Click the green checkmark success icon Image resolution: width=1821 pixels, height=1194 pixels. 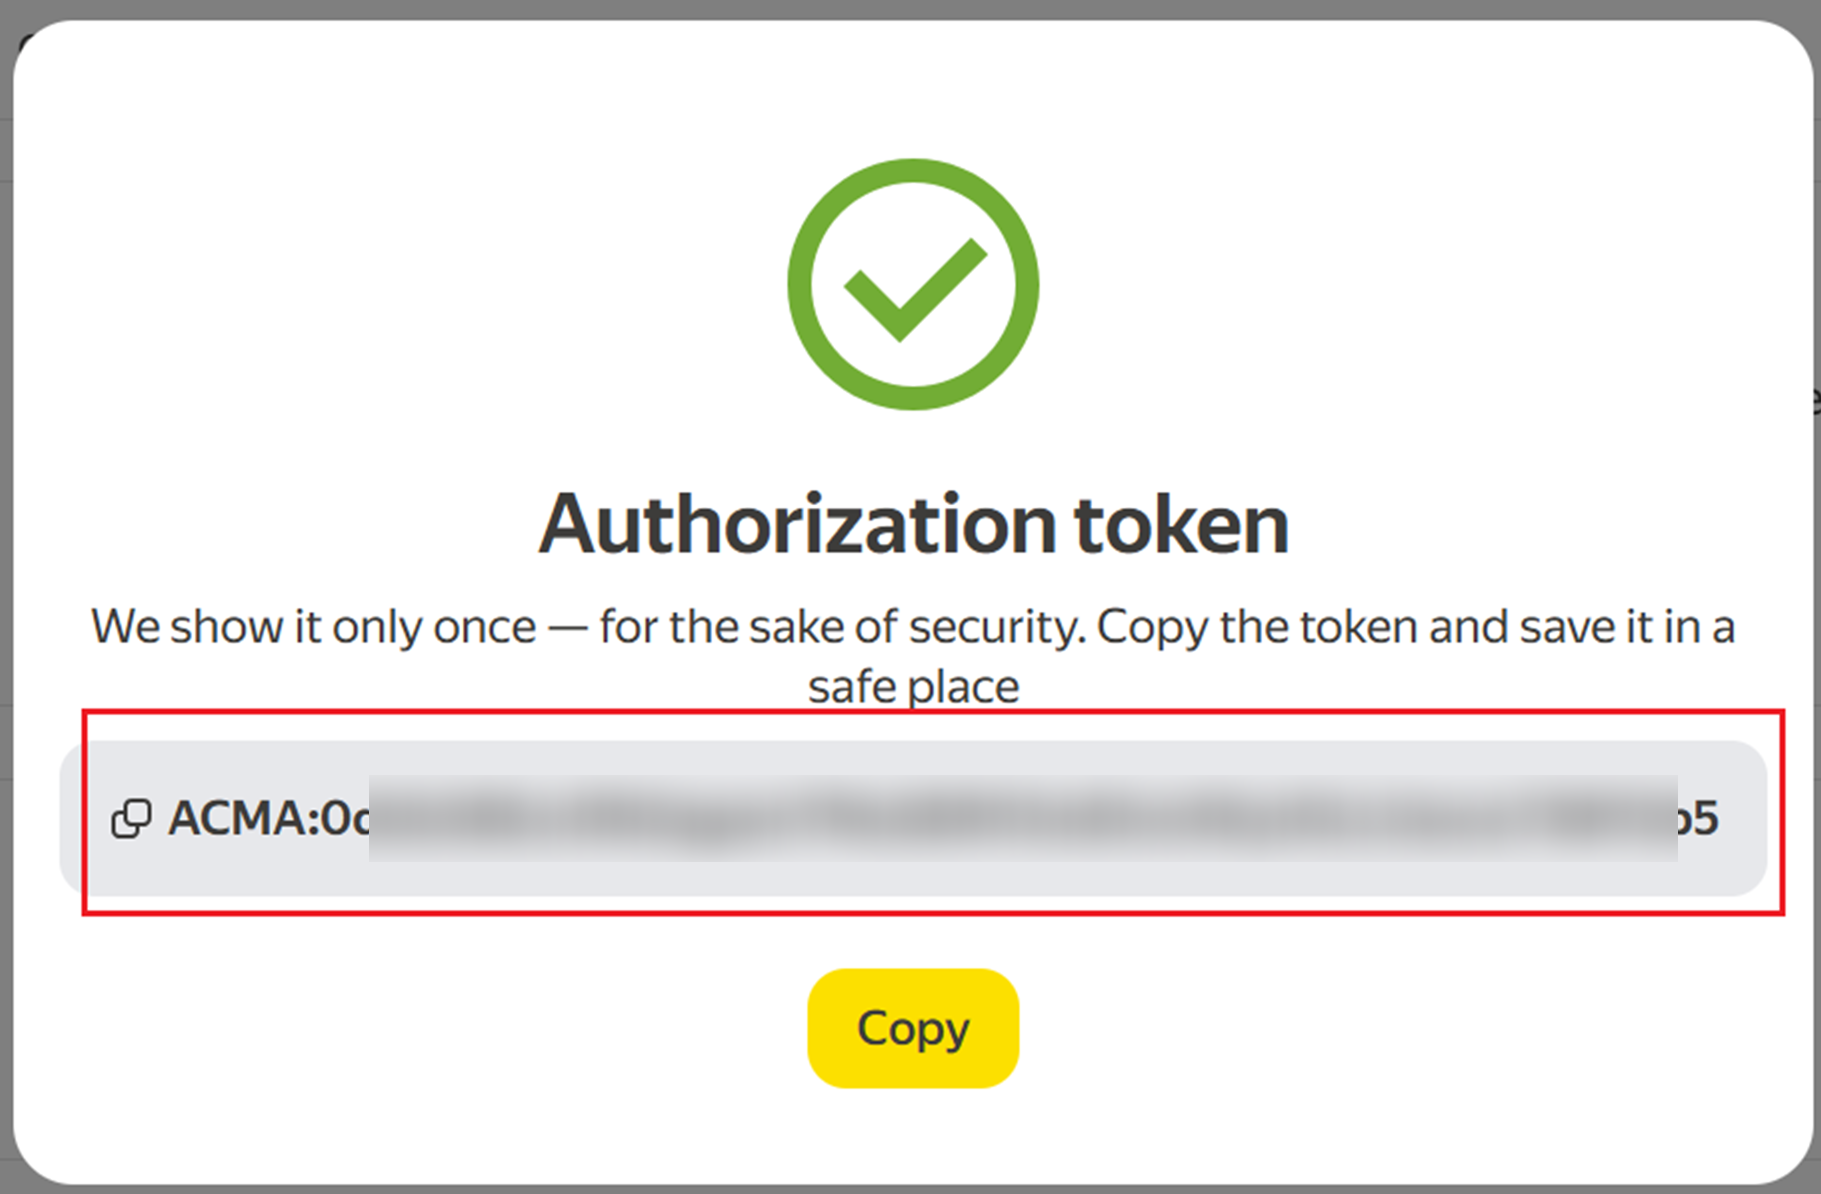point(913,285)
